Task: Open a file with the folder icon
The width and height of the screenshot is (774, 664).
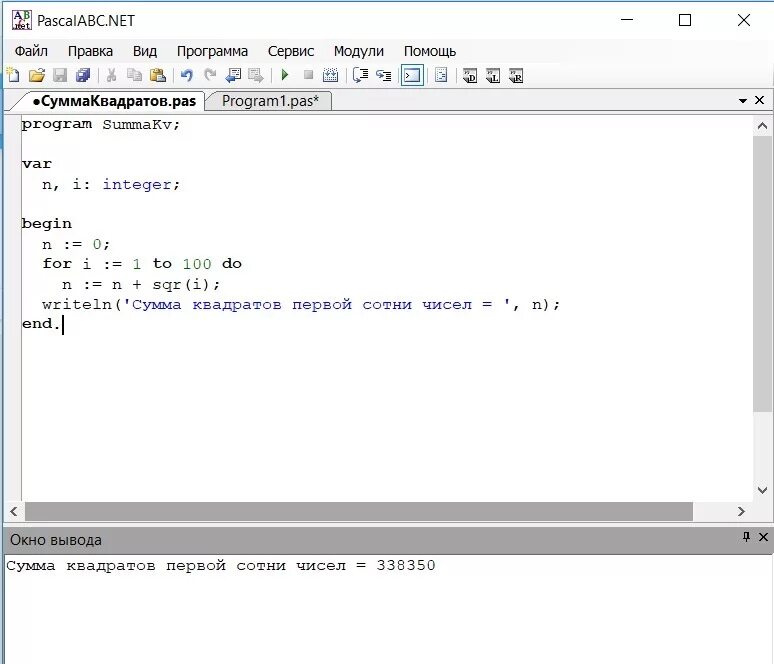Action: click(x=37, y=76)
